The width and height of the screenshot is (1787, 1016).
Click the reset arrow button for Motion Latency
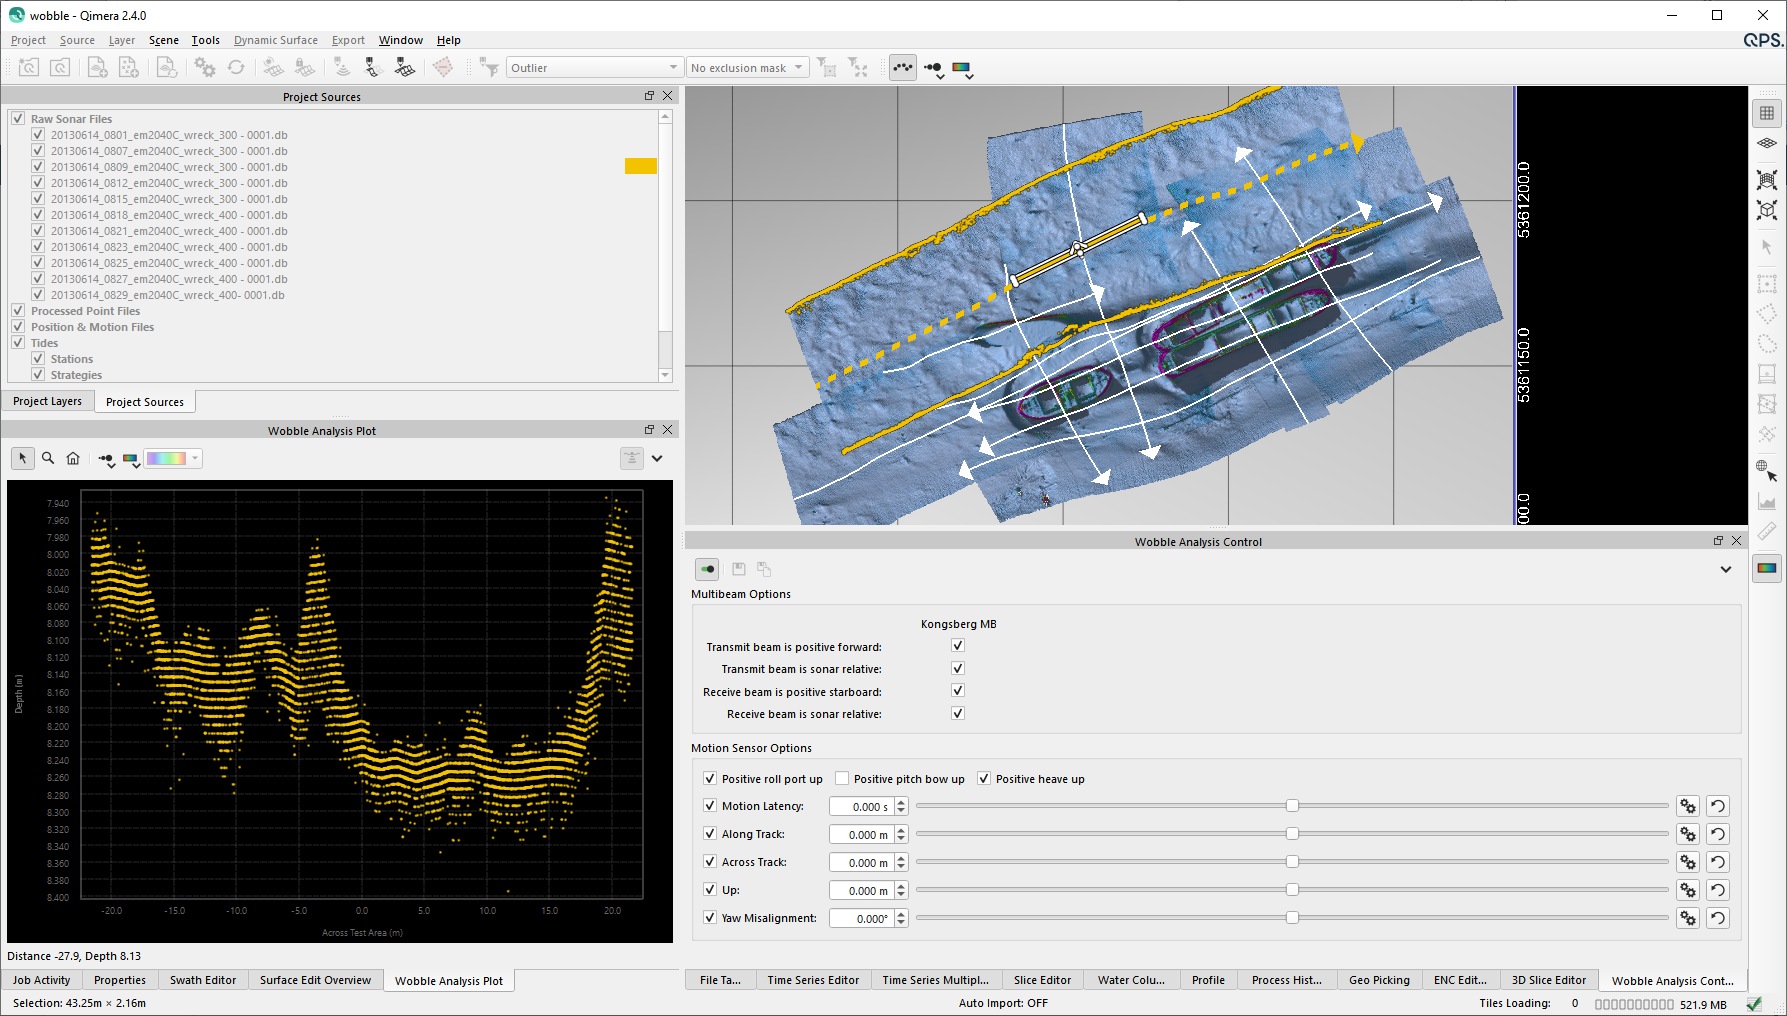click(x=1717, y=806)
